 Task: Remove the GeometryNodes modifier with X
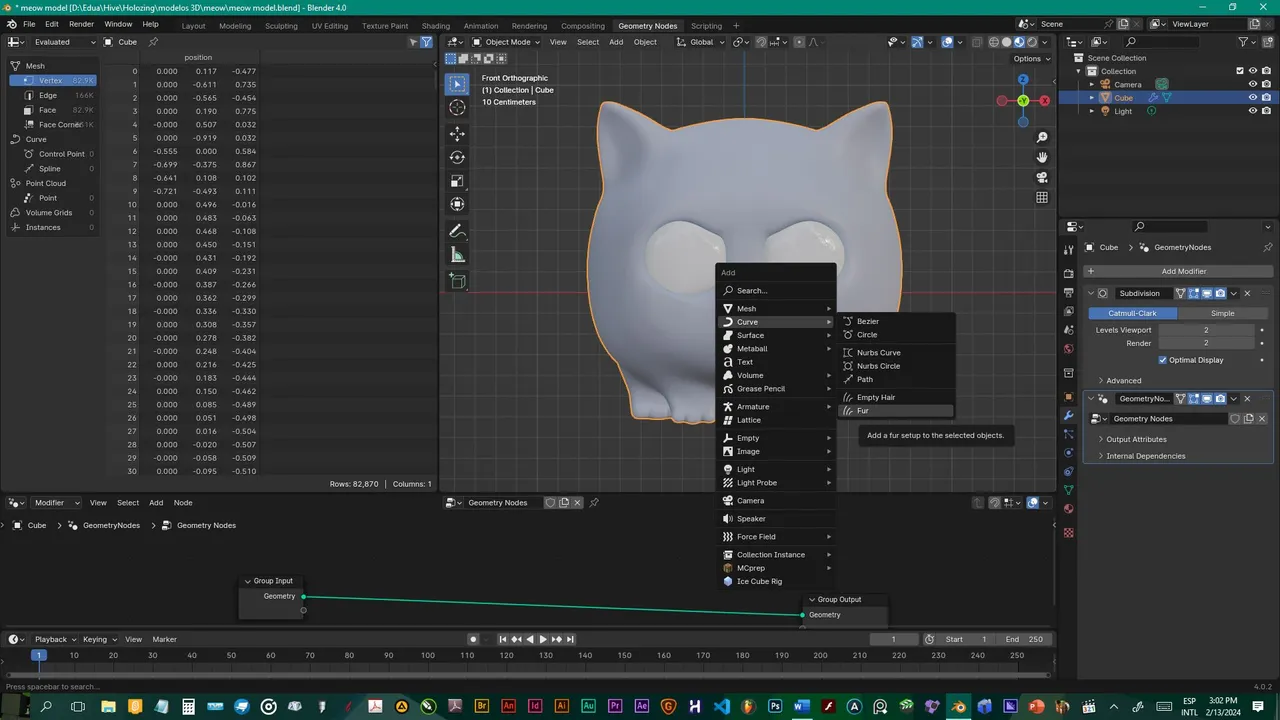coord(1247,398)
